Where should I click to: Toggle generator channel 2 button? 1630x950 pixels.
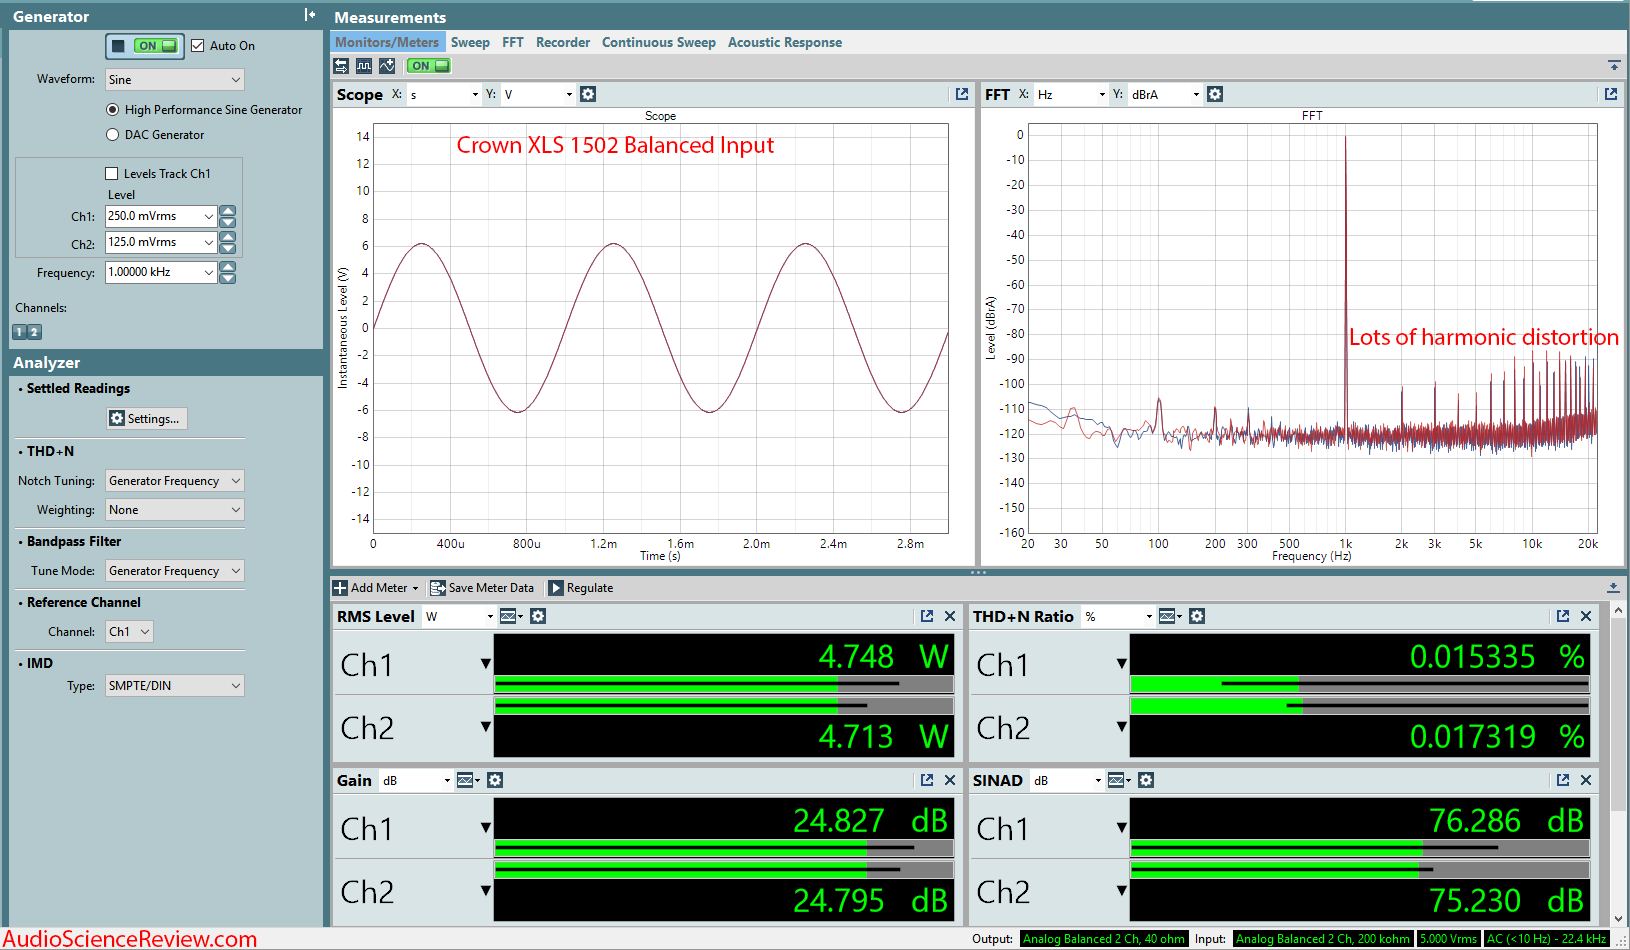coord(34,332)
